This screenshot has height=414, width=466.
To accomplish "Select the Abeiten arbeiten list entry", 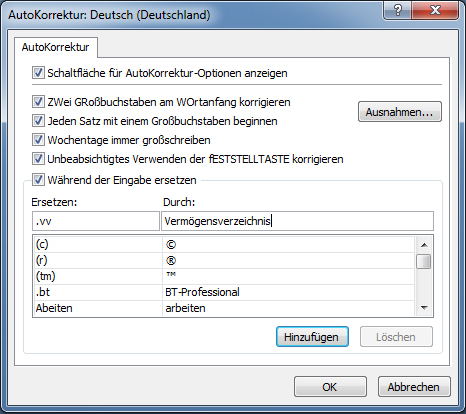I will tap(224, 308).
